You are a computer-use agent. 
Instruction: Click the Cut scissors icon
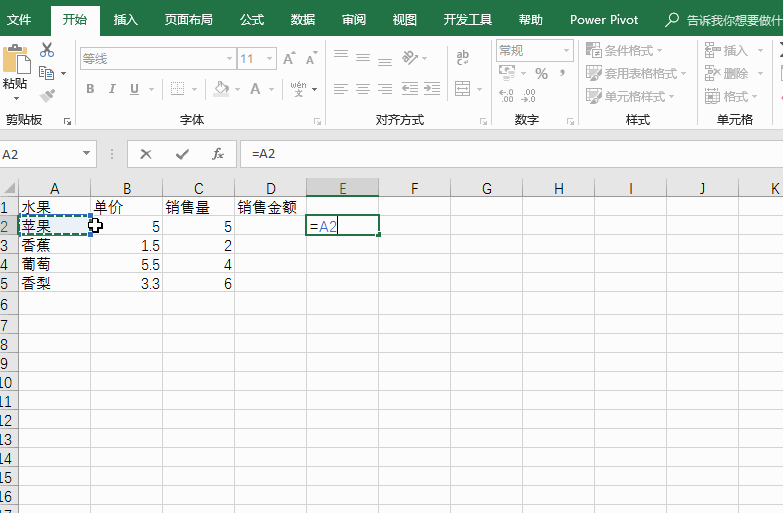pos(47,50)
